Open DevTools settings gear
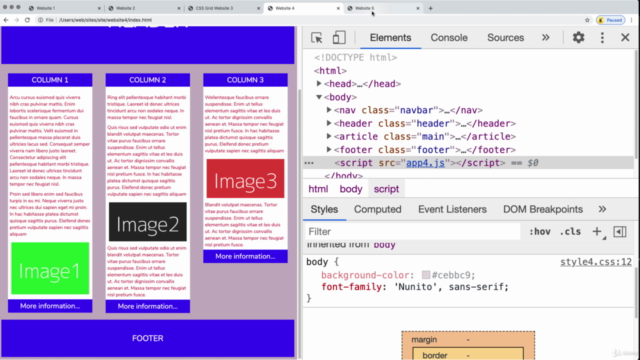The width and height of the screenshot is (640, 360). [578, 38]
